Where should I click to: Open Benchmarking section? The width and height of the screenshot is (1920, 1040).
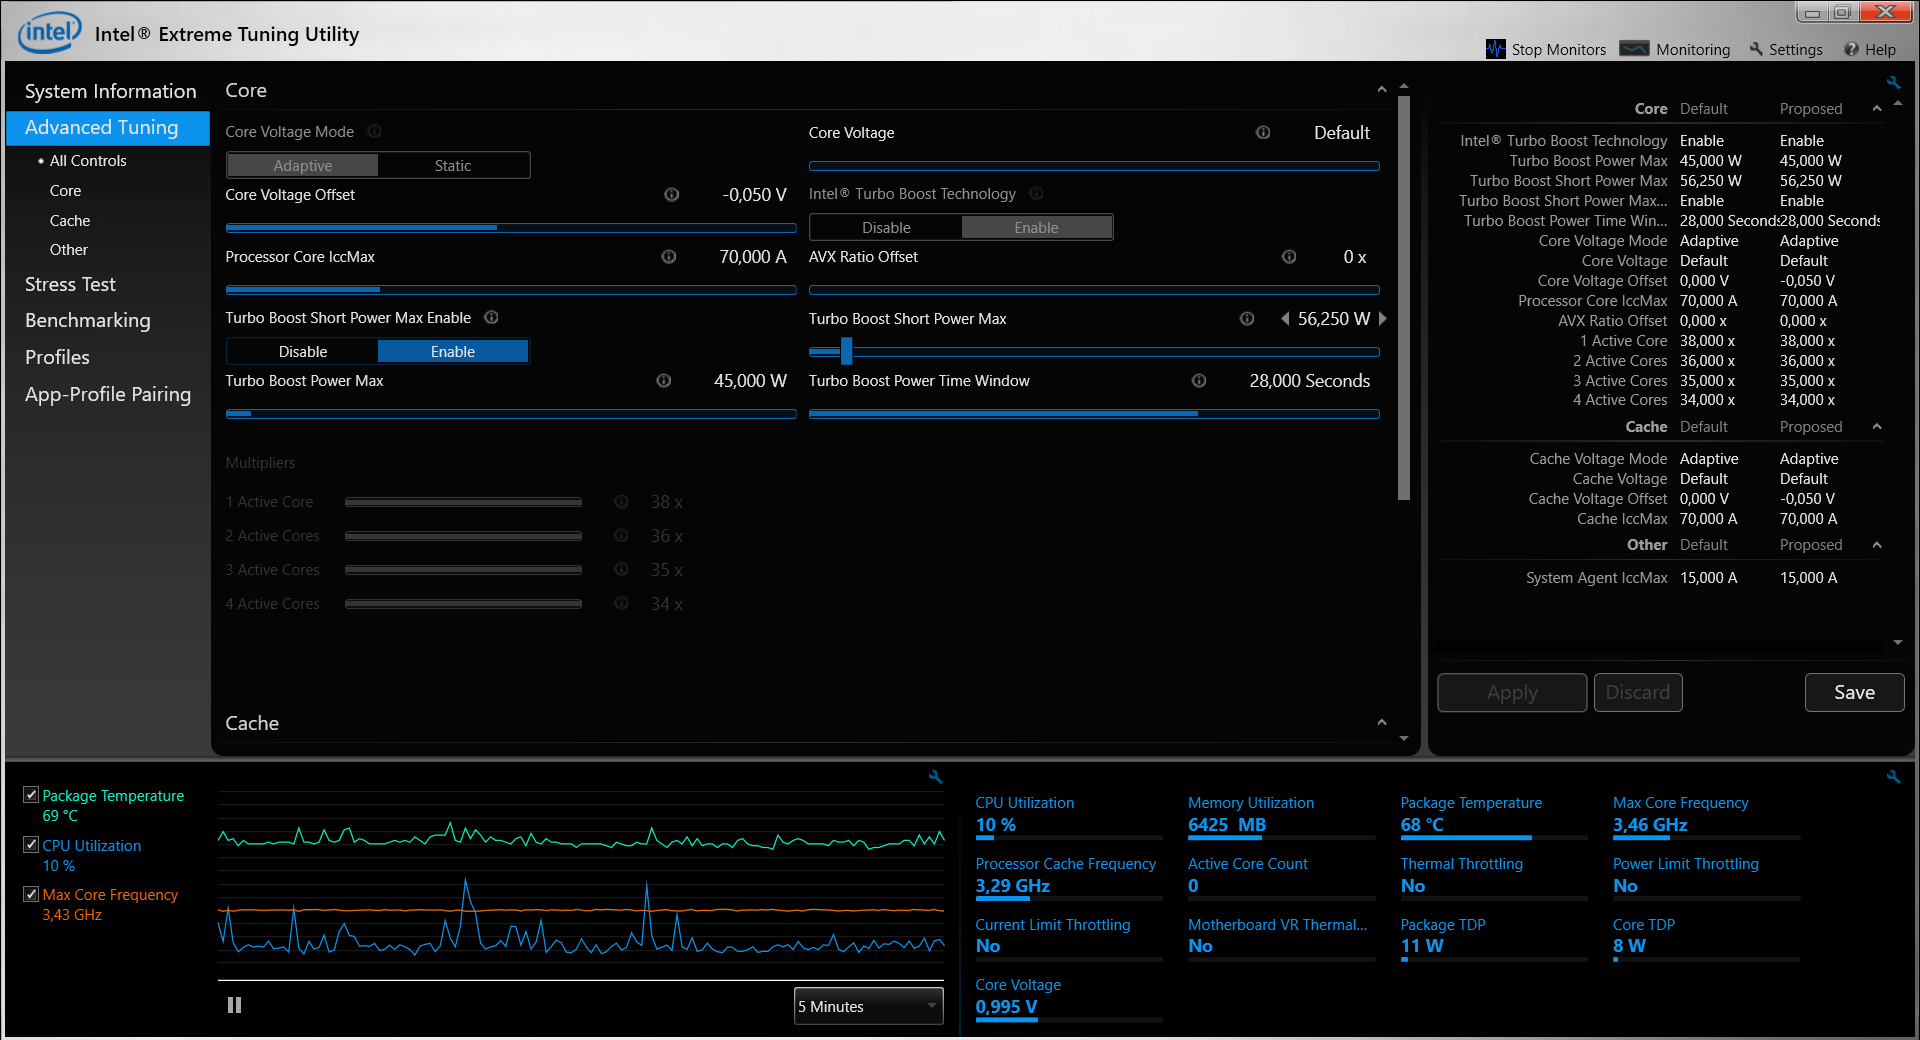point(88,320)
